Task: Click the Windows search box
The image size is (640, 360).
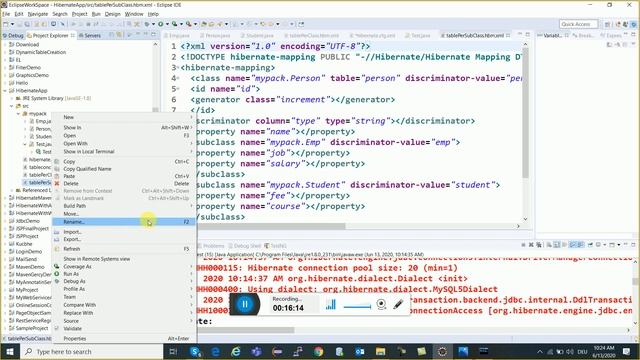Action: pos(91,351)
